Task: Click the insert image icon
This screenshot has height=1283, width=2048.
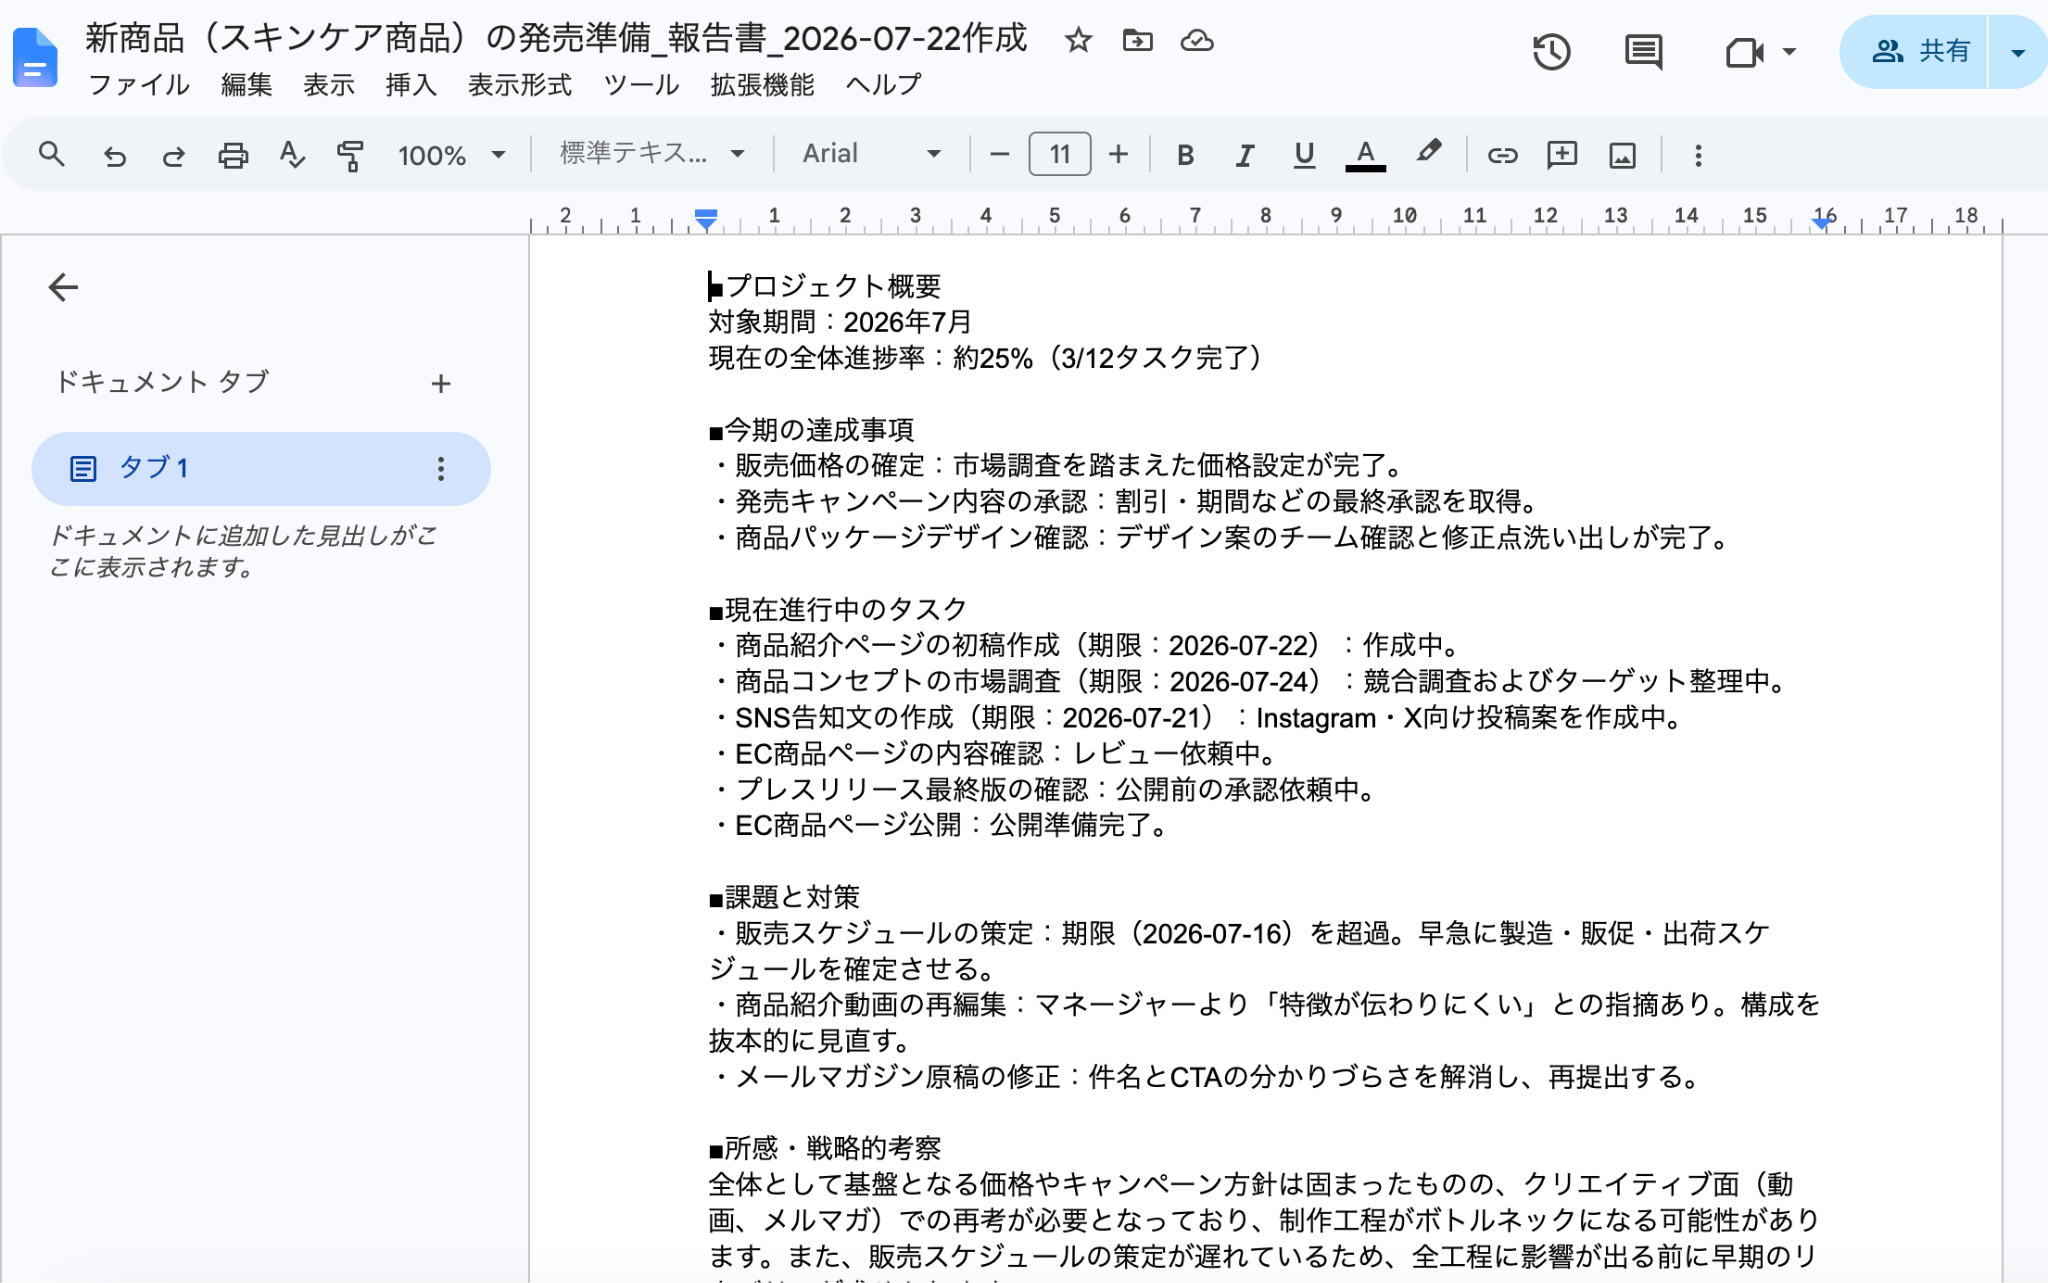Action: [1622, 155]
